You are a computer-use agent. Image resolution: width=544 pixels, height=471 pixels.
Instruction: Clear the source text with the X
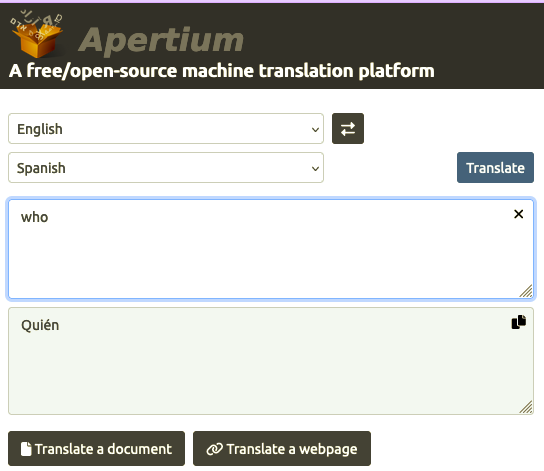518,214
